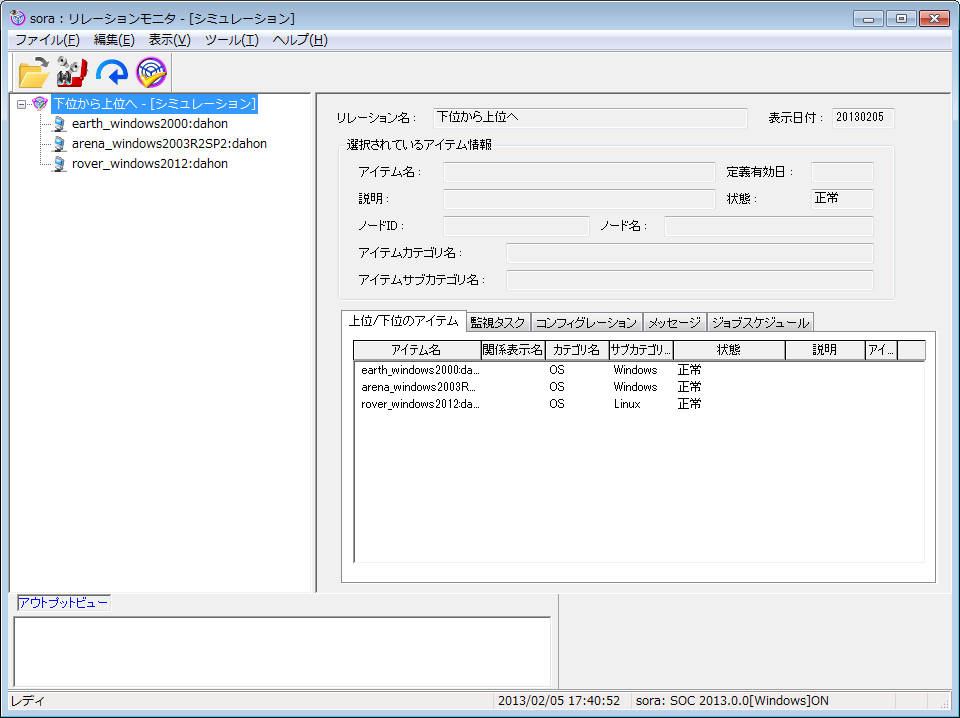The width and height of the screenshot is (960, 718).
Task: Switch to the ジョブスケジュール tab
Action: point(760,323)
